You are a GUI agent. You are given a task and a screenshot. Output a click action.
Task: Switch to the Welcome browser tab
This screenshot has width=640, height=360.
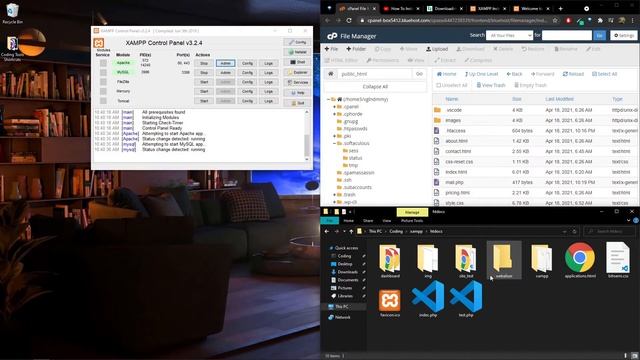532,8
